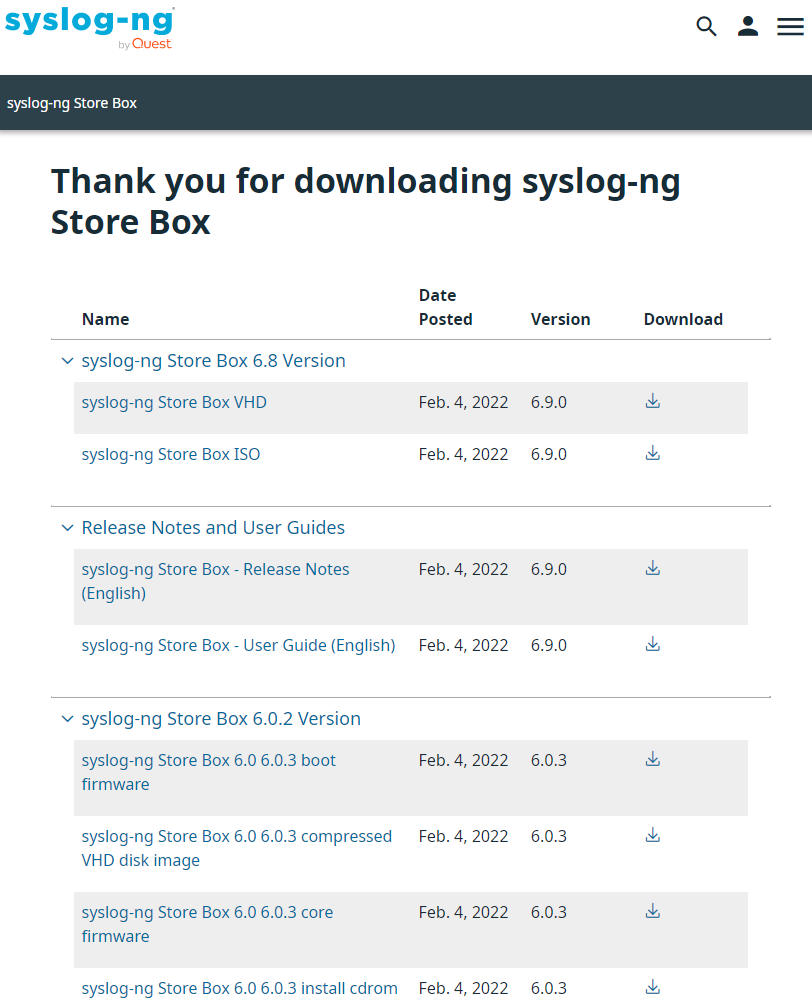The height and width of the screenshot is (1006, 812).
Task: Open the user account icon
Action: [x=748, y=26]
